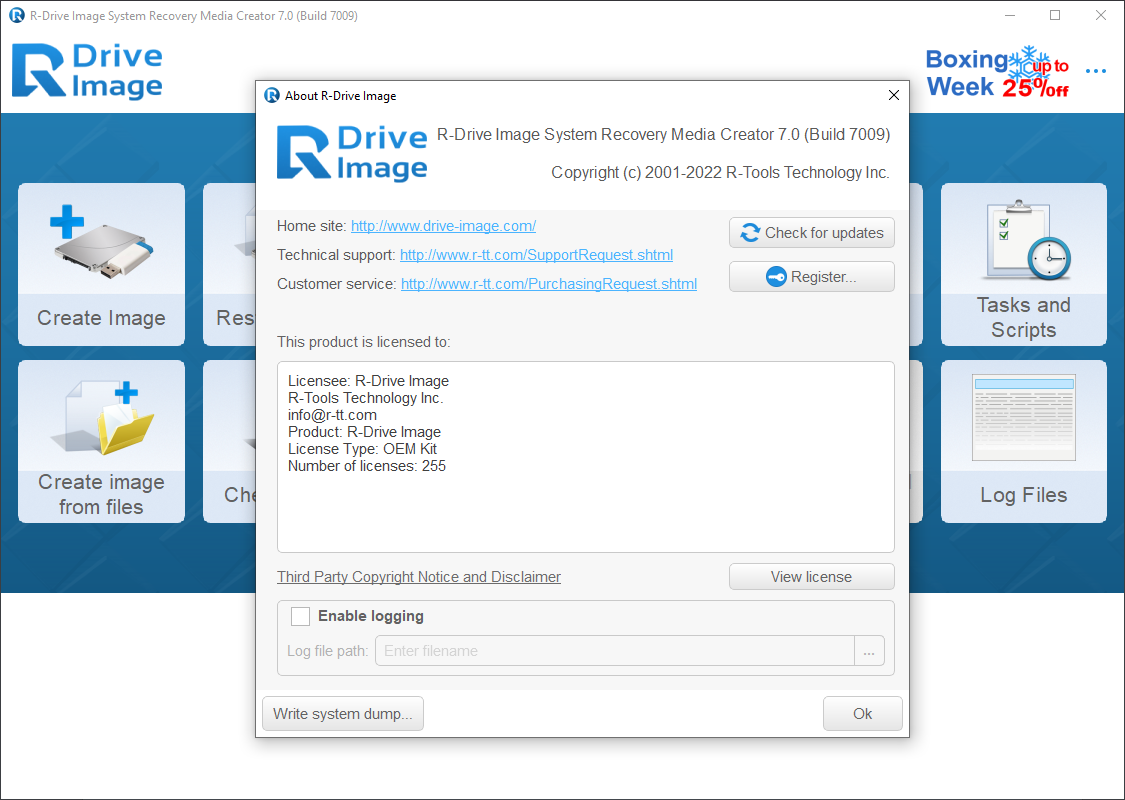This screenshot has height=800, width=1125.
Task: Click the app icon in About dialog title bar
Action: click(x=271, y=95)
